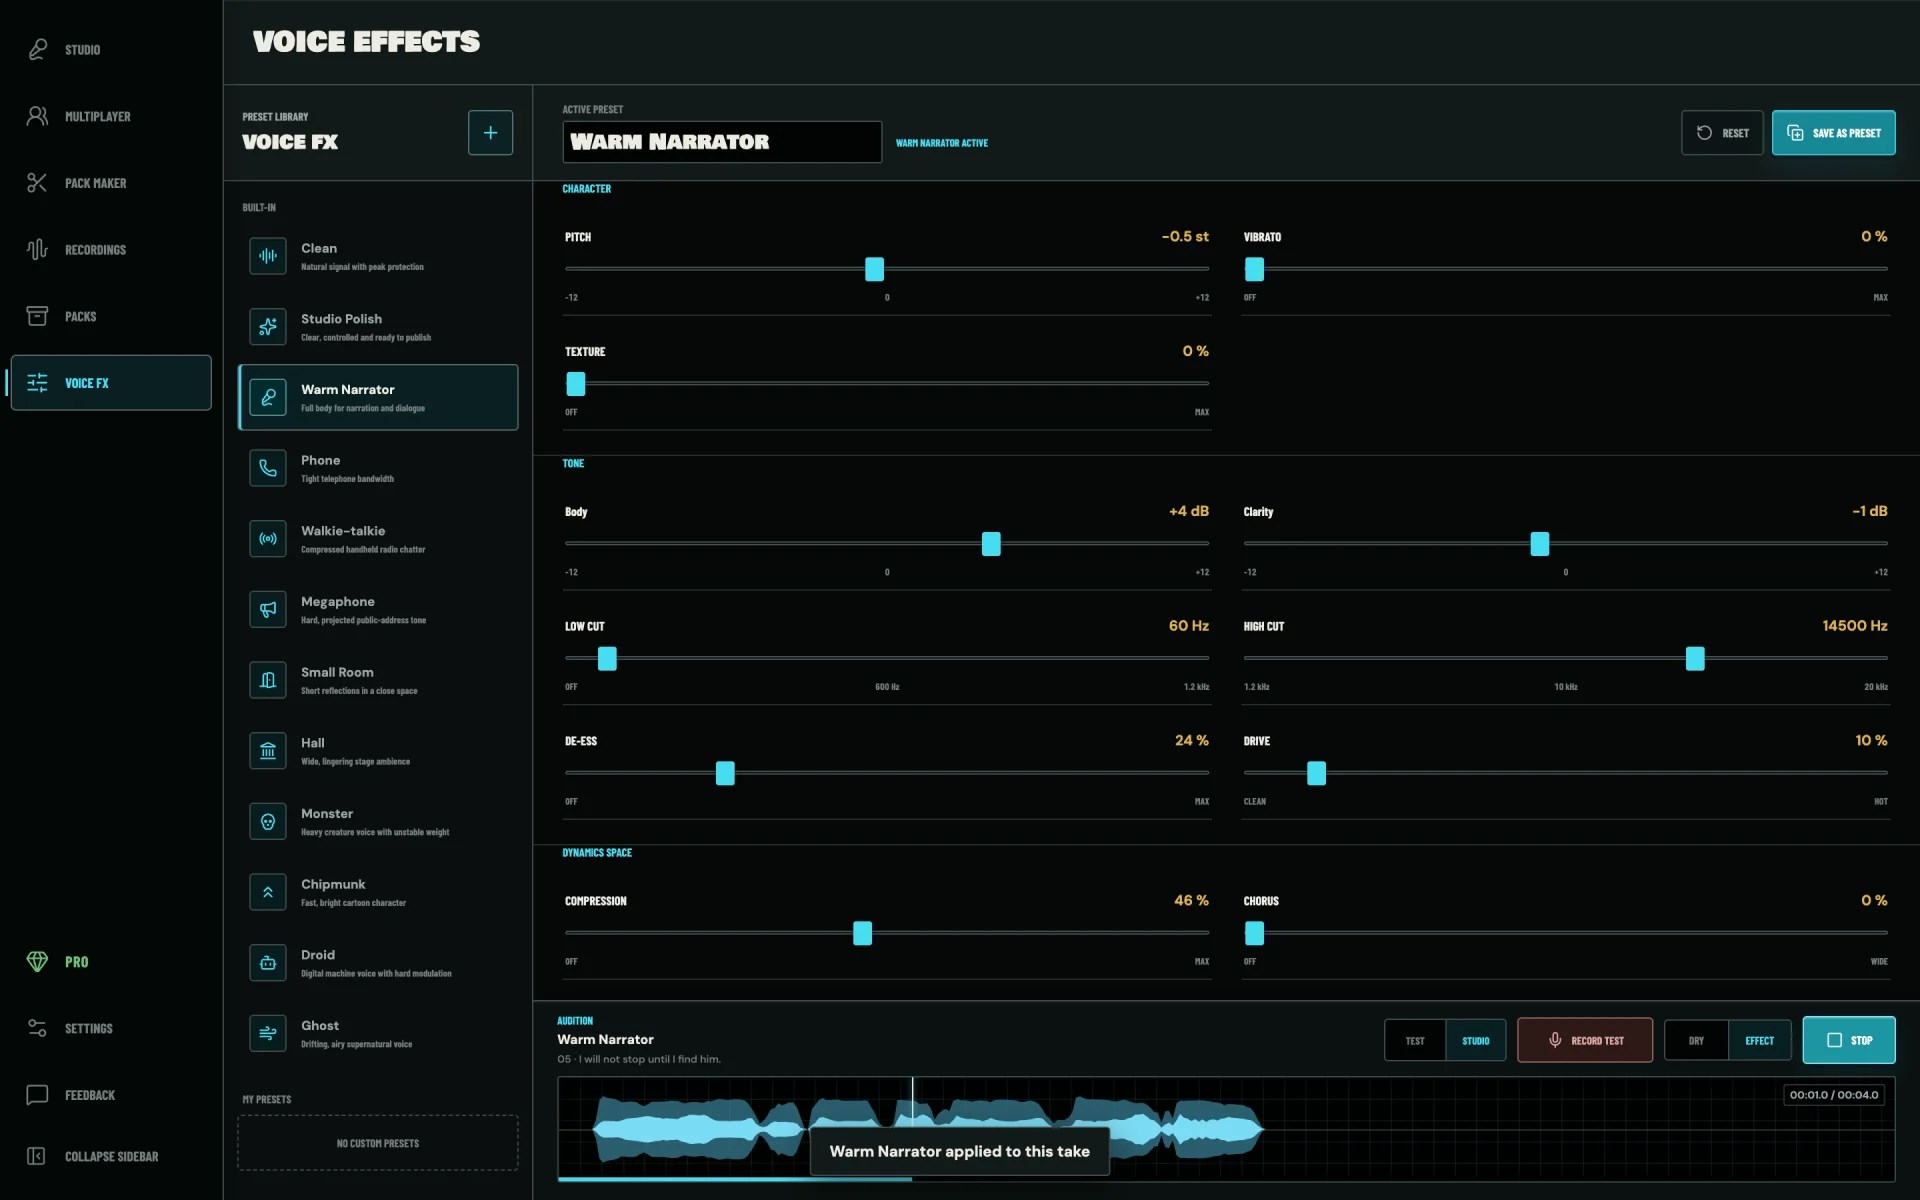This screenshot has height=1200, width=1920.
Task: Select the Chipmunk preset icon
Action: pyautogui.click(x=268, y=892)
